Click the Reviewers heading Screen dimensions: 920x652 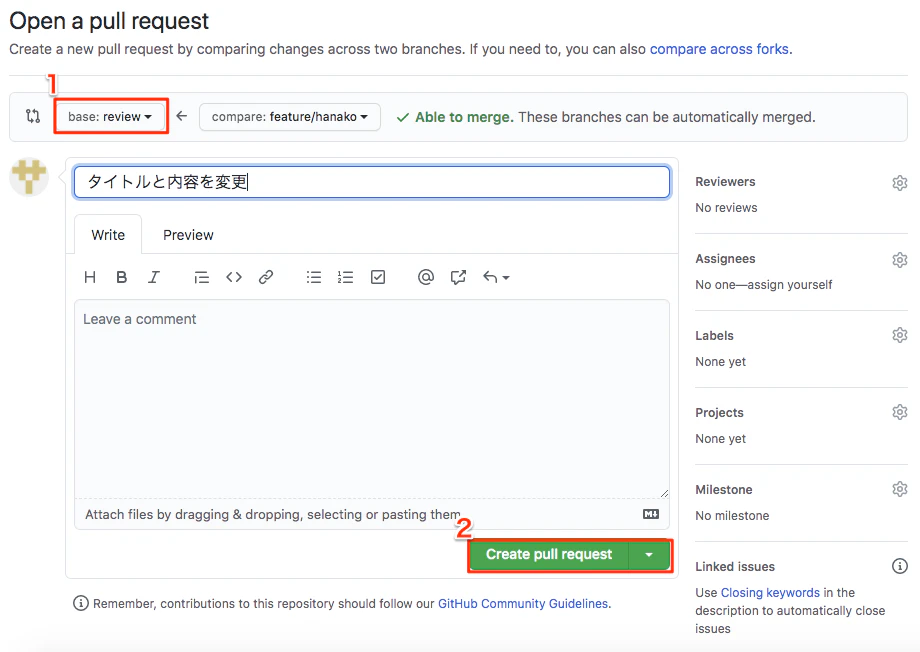(x=725, y=182)
